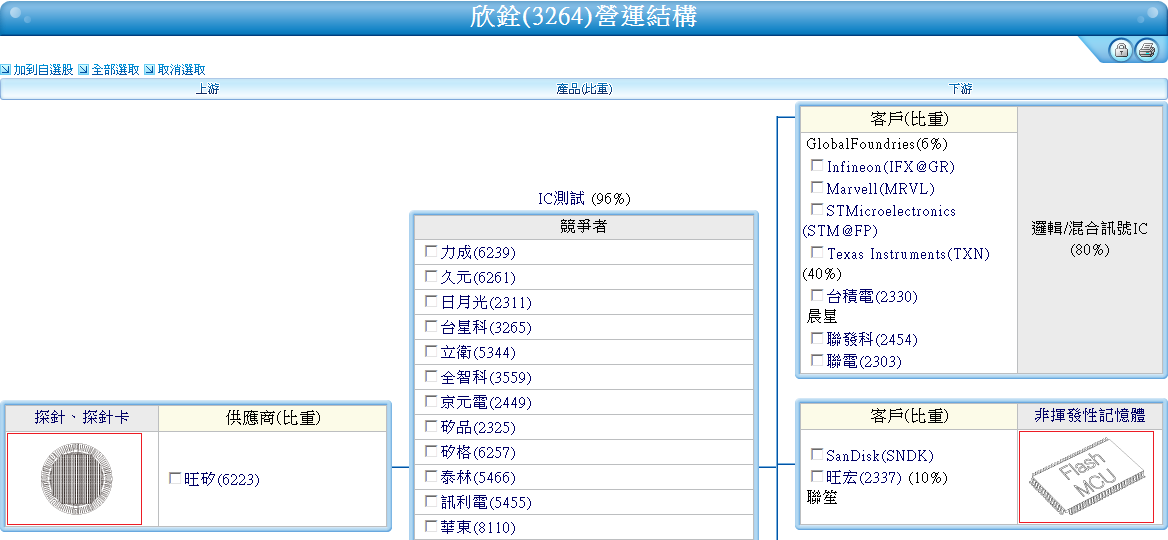Screen dimensions: 1168x540
Task: Click the 競爭者 table header
Action: click(x=584, y=227)
